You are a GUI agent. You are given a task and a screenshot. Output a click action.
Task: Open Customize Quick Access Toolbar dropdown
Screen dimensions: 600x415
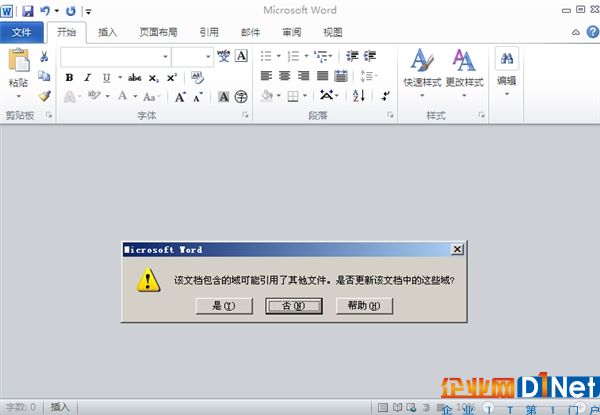pyautogui.click(x=88, y=12)
